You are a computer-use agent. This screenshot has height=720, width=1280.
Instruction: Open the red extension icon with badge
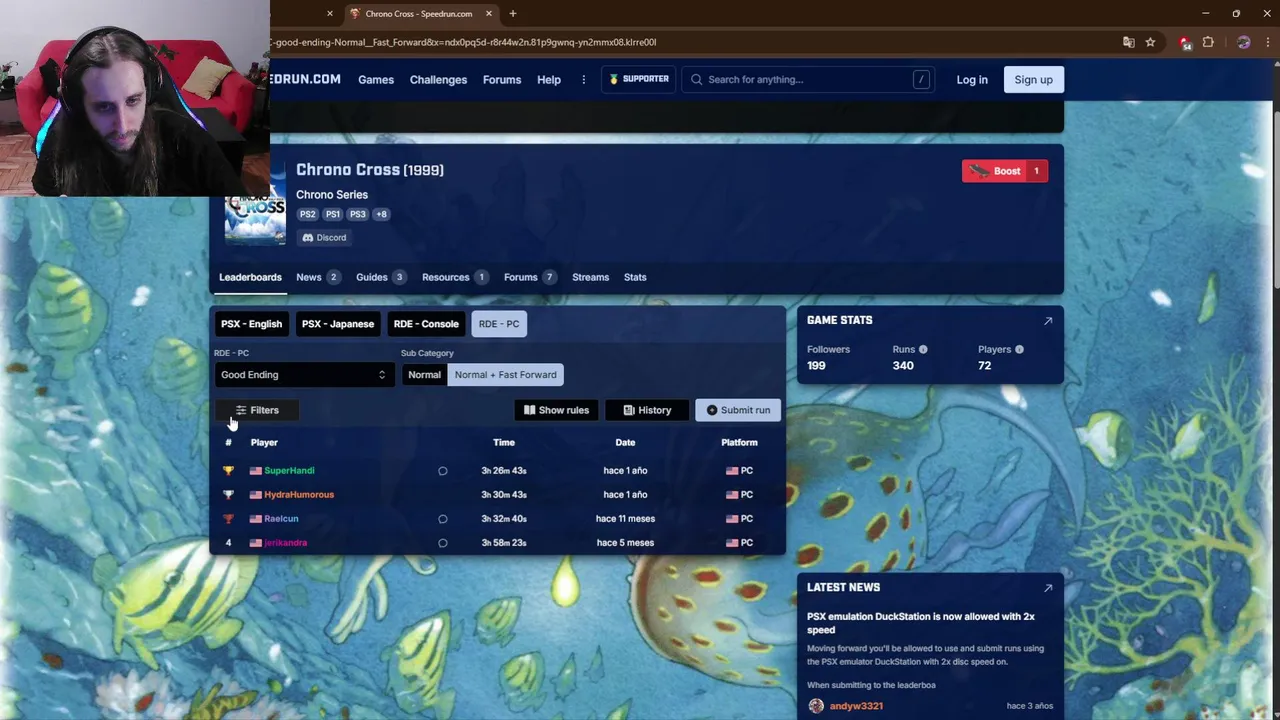pyautogui.click(x=1185, y=42)
